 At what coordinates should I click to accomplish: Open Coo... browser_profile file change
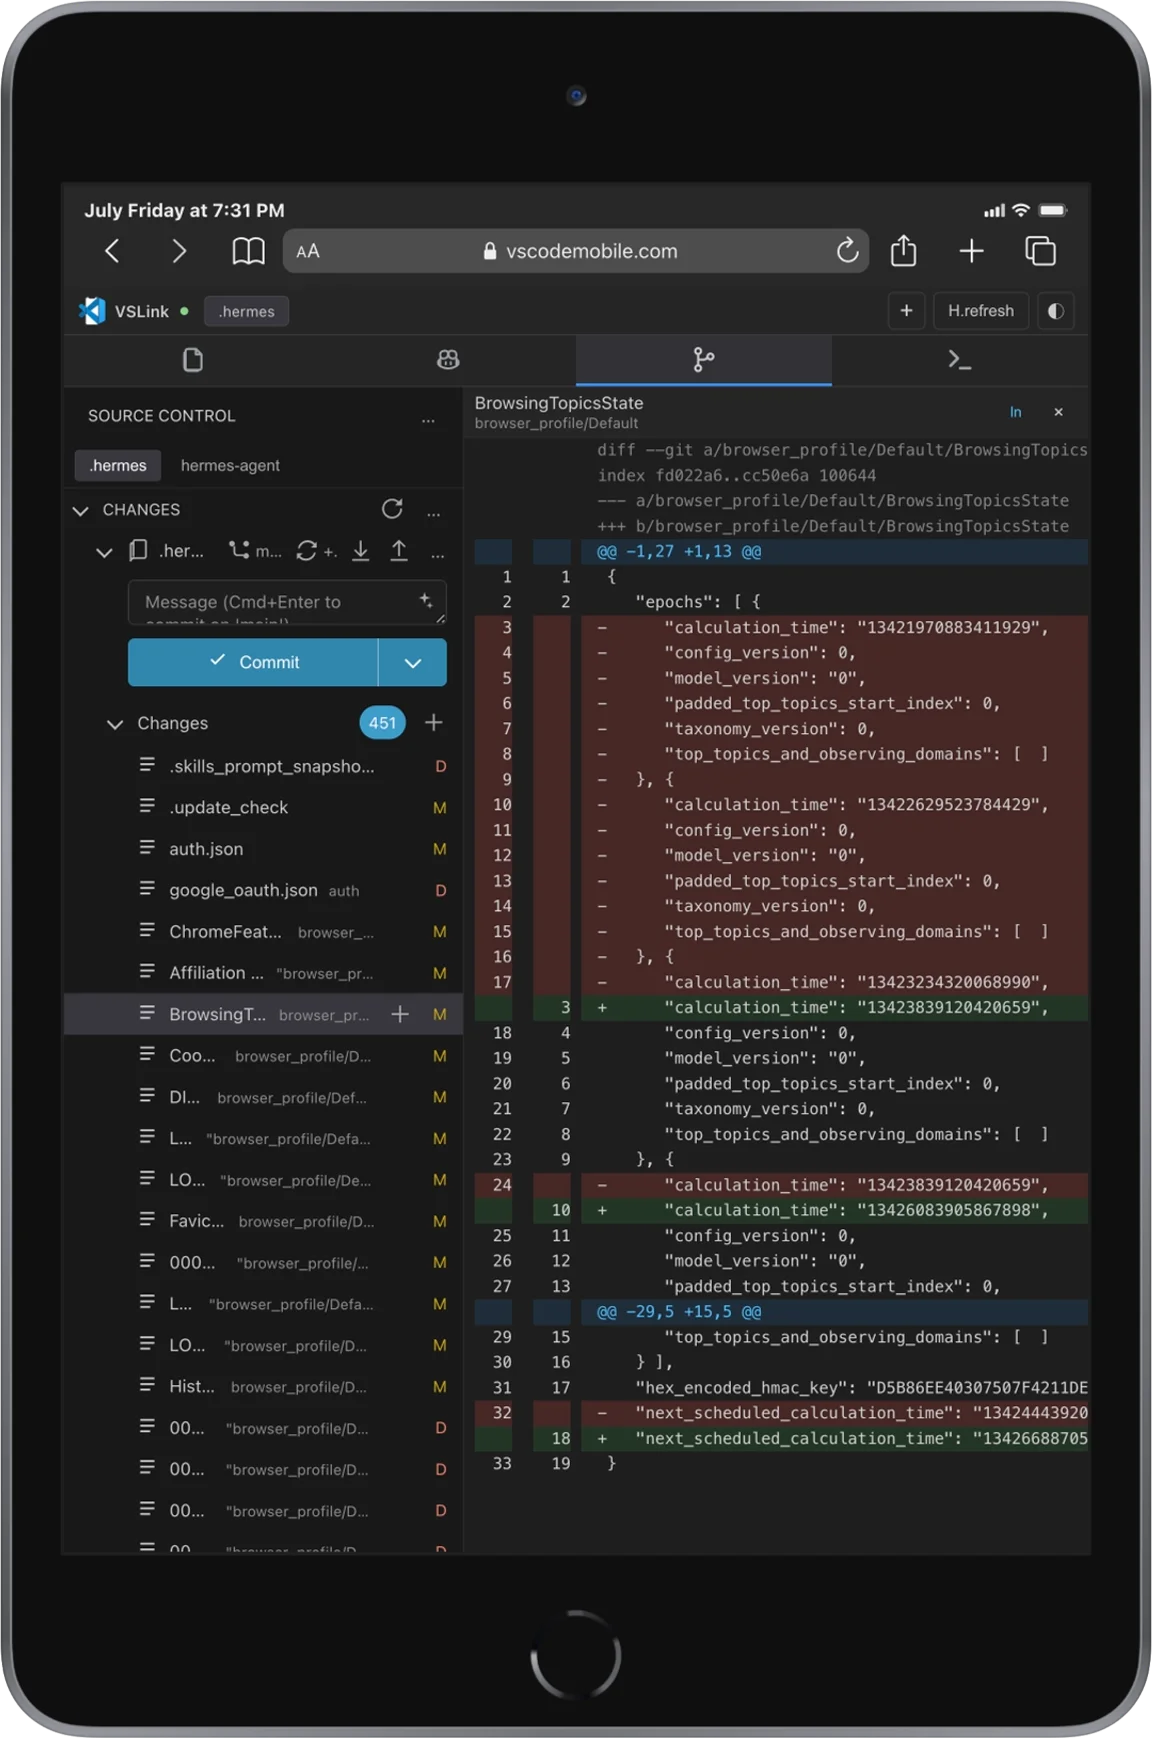coord(263,1056)
